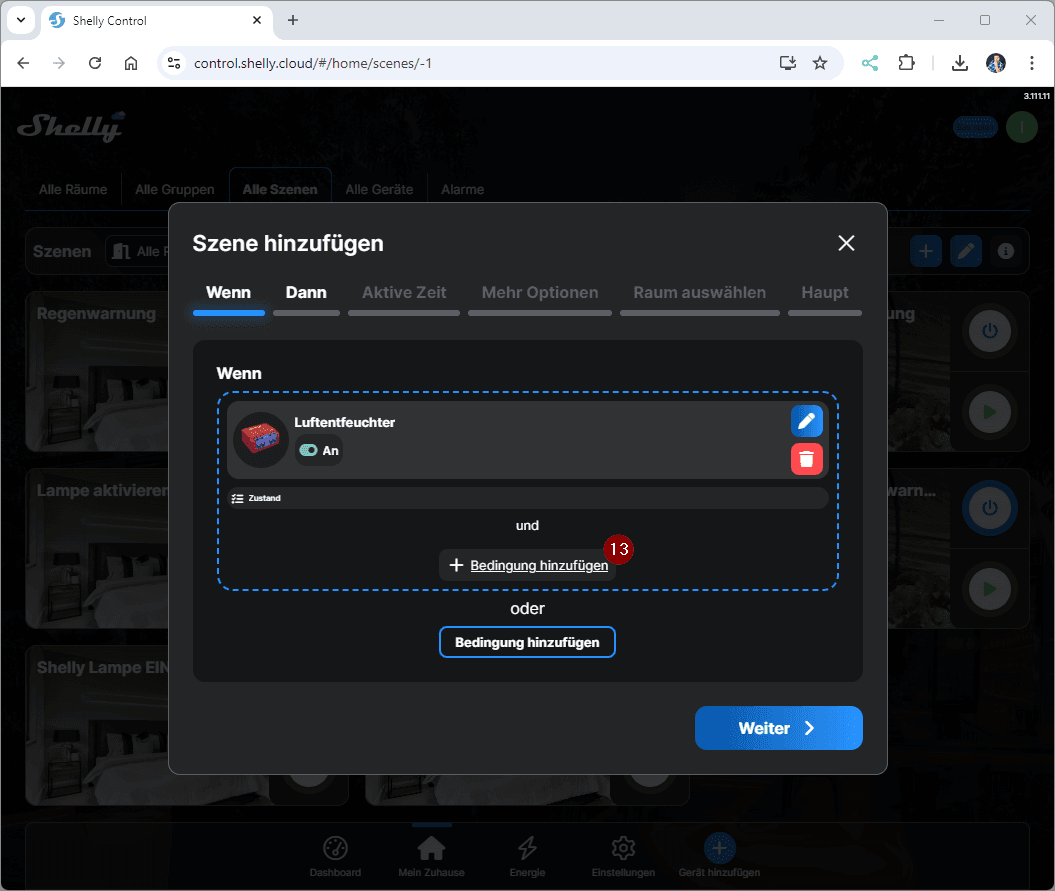Open Chrome's three-dot menu
The image size is (1055, 891).
coord(1031,63)
